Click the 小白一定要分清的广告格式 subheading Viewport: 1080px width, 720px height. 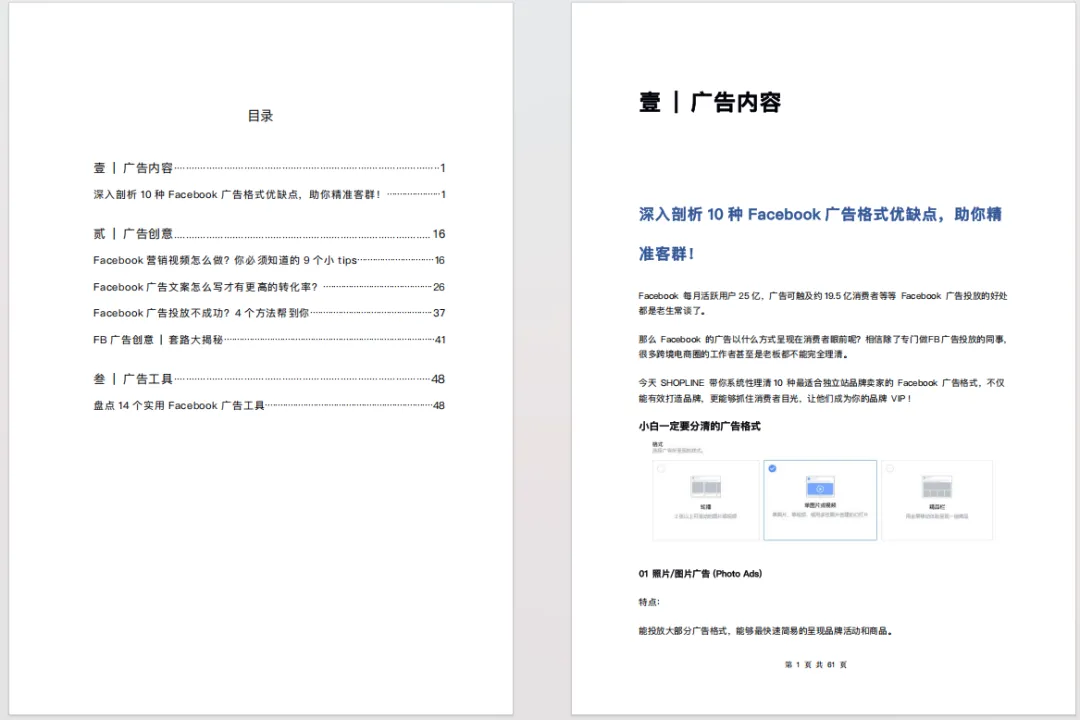click(701, 427)
